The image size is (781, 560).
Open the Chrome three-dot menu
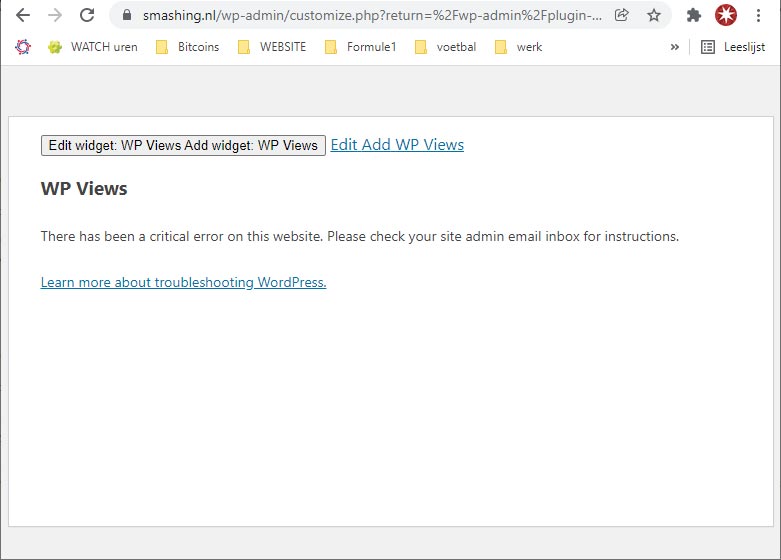pos(758,15)
